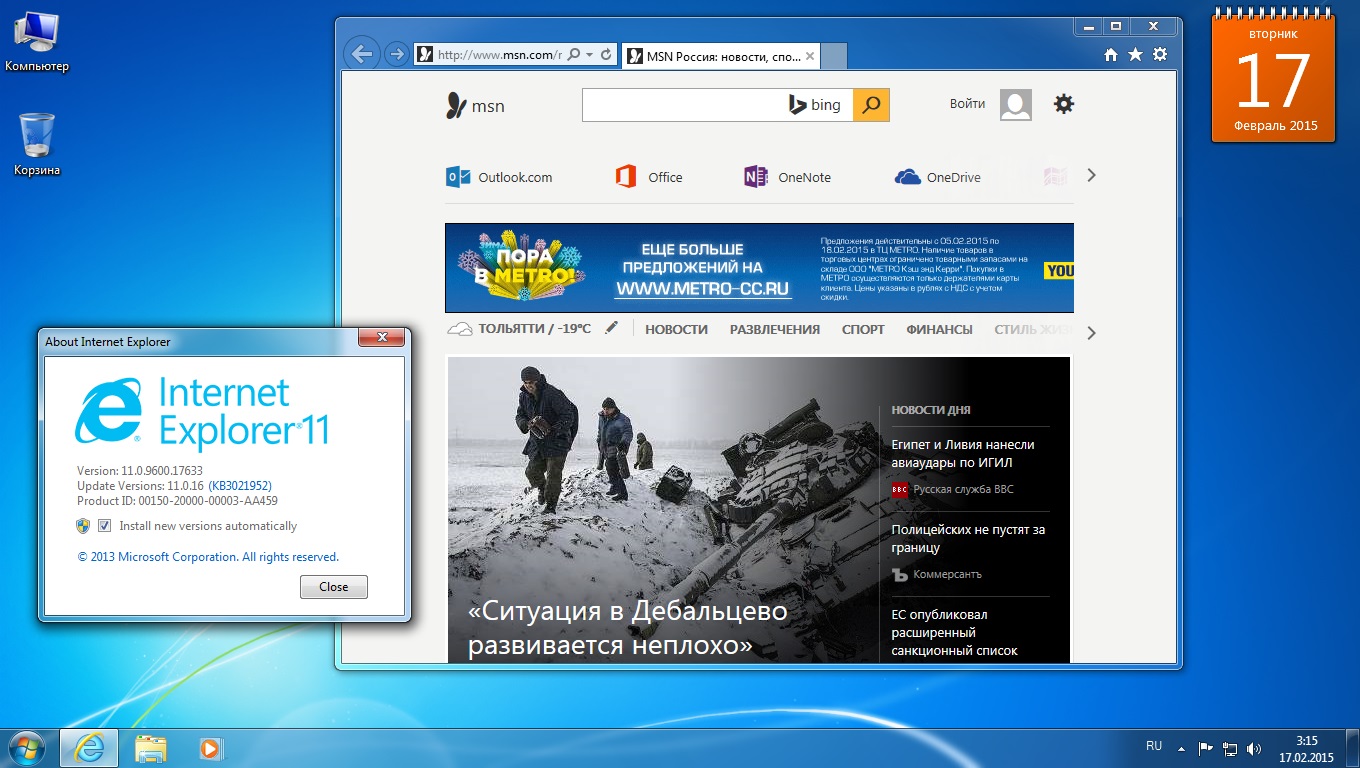This screenshot has height=768, width=1360.
Task: Open Windows Explorer from taskbar
Action: point(151,748)
